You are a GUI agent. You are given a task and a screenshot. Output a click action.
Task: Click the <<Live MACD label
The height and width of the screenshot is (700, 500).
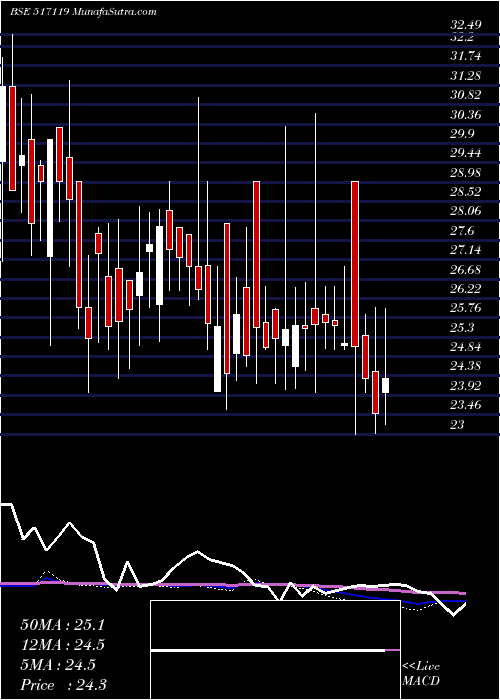(x=421, y=674)
